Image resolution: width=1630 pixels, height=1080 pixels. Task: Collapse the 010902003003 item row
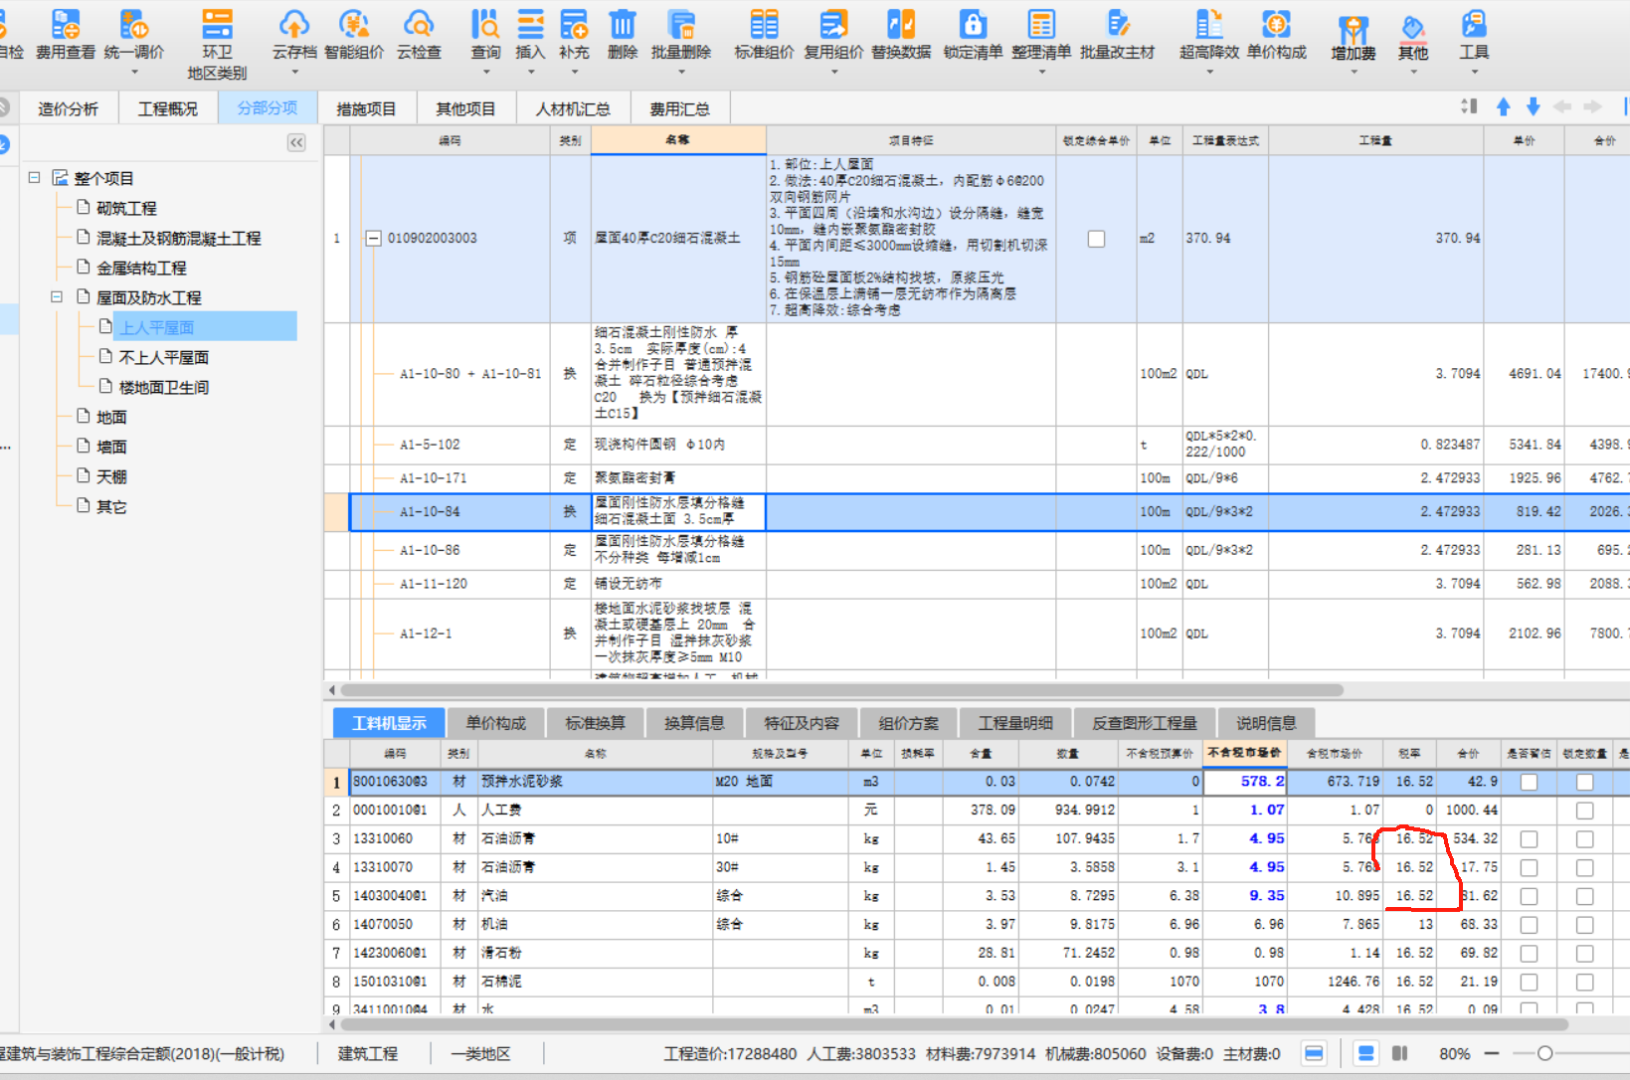(x=373, y=239)
